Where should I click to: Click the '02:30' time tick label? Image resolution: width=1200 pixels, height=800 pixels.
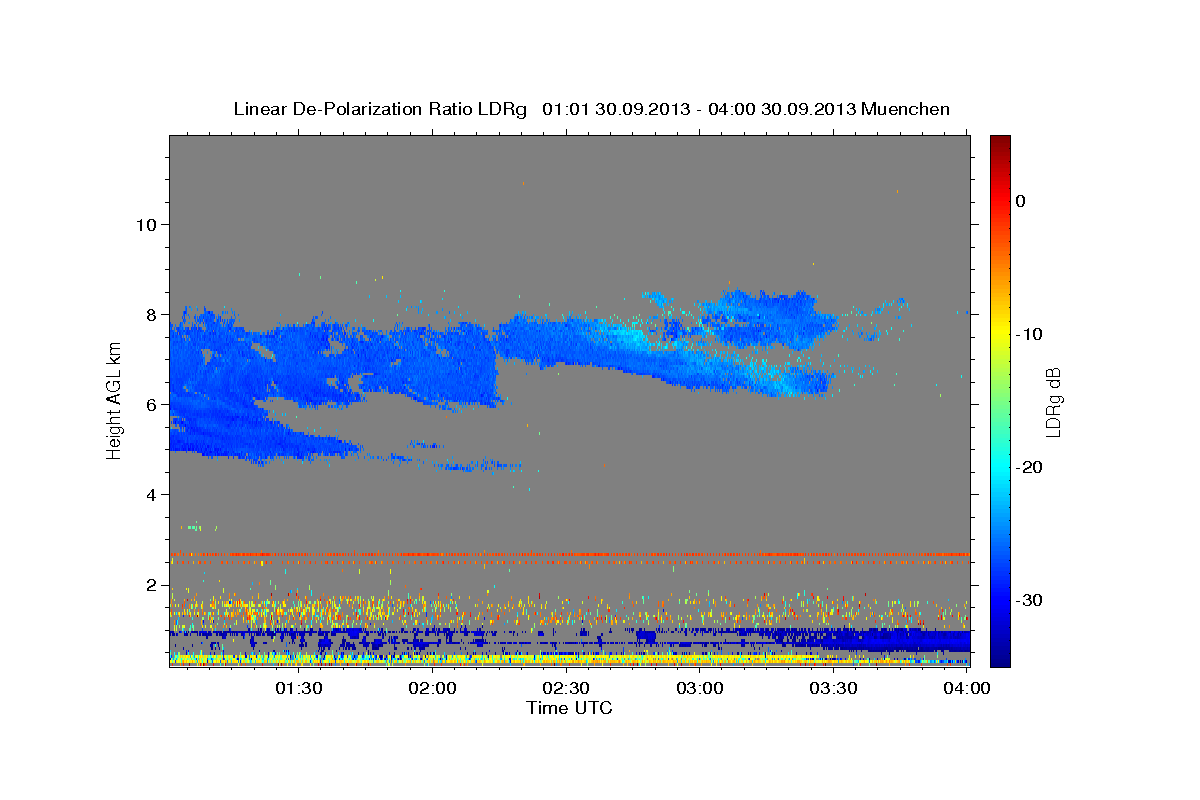[566, 688]
